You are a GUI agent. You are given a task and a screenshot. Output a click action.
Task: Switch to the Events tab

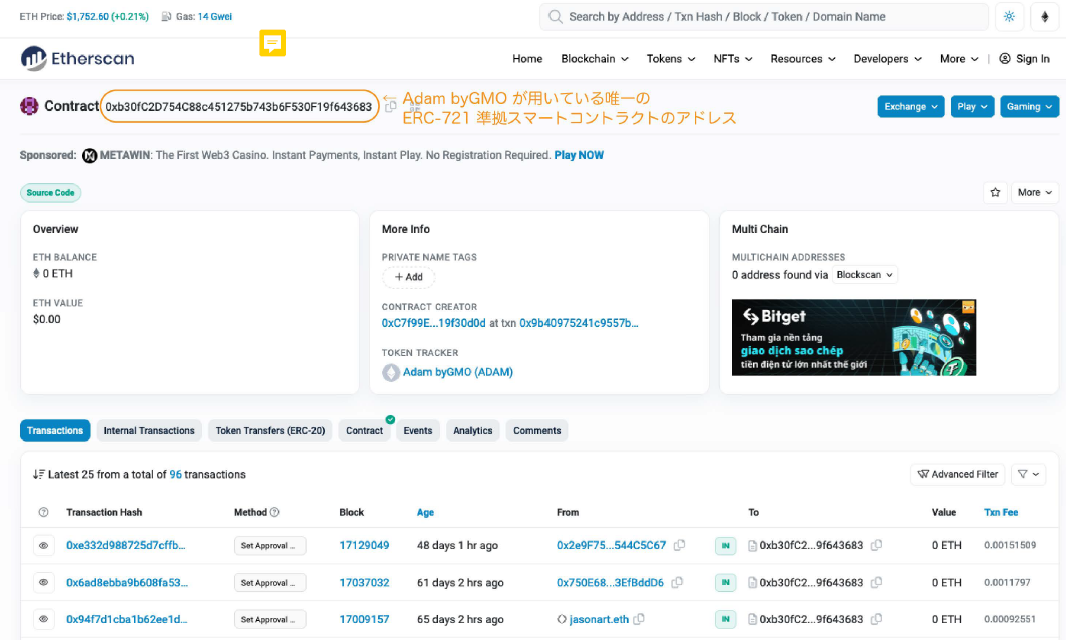click(417, 431)
